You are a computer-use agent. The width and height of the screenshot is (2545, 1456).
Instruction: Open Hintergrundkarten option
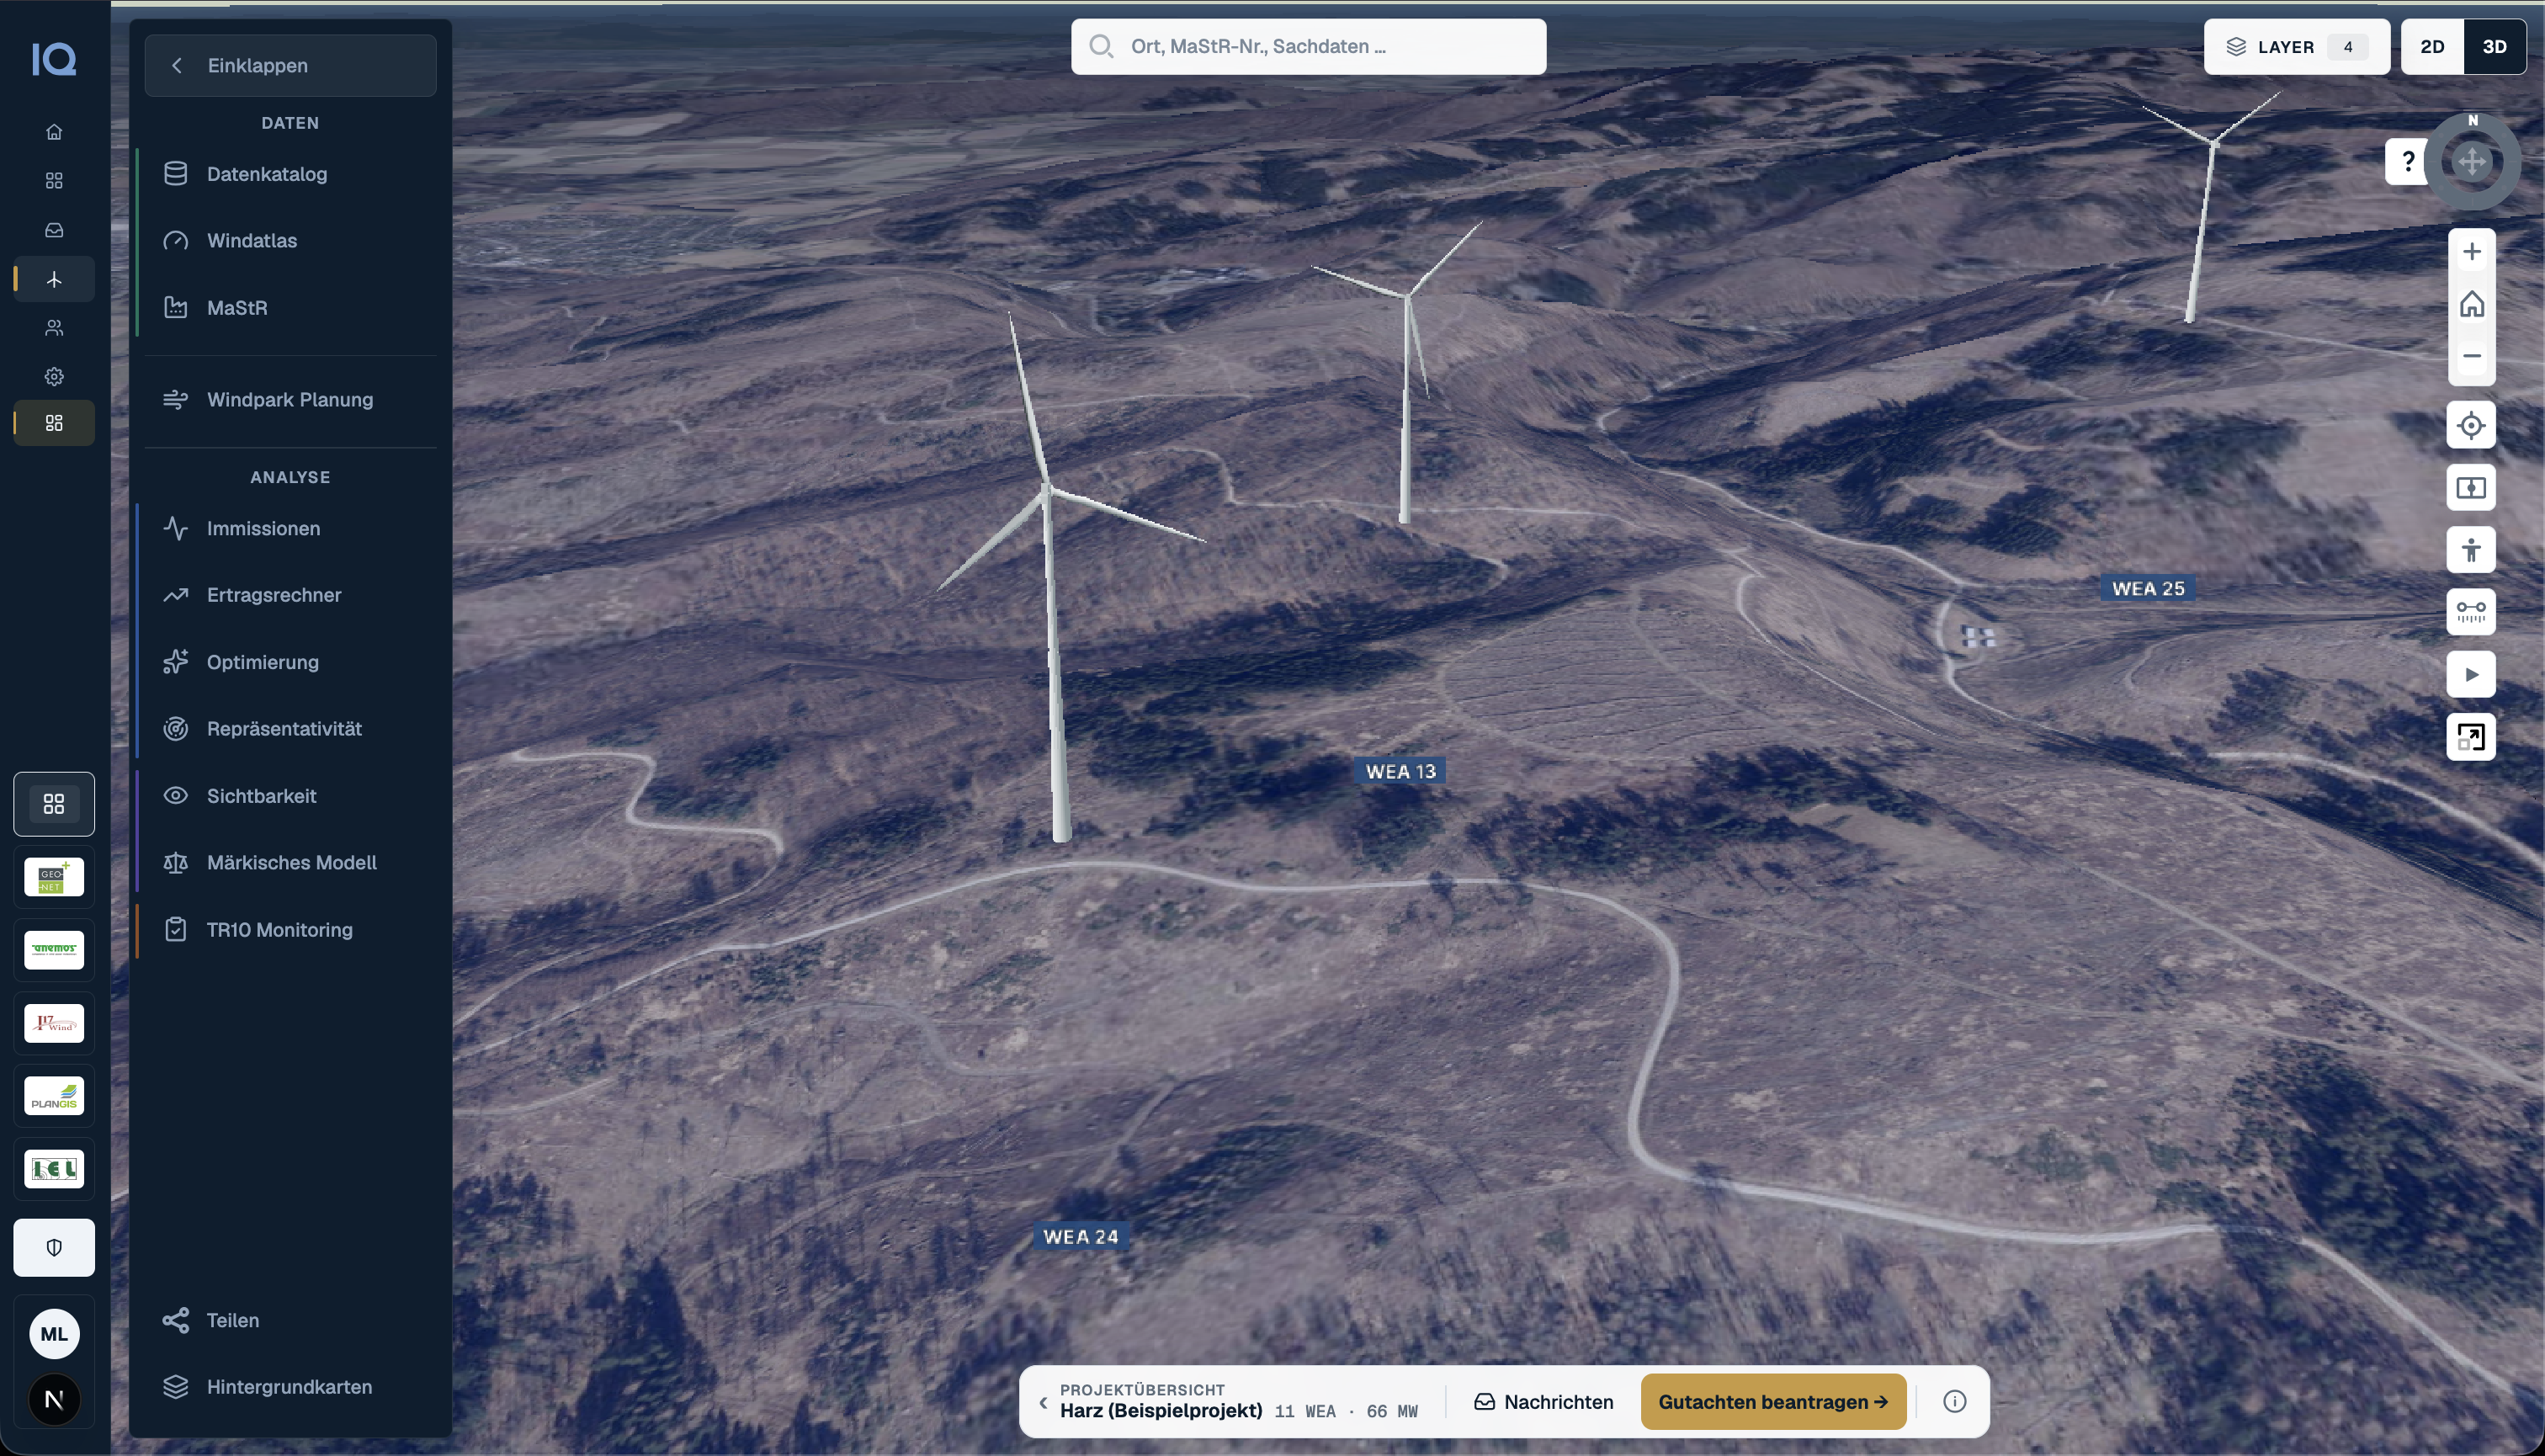pyautogui.click(x=290, y=1387)
